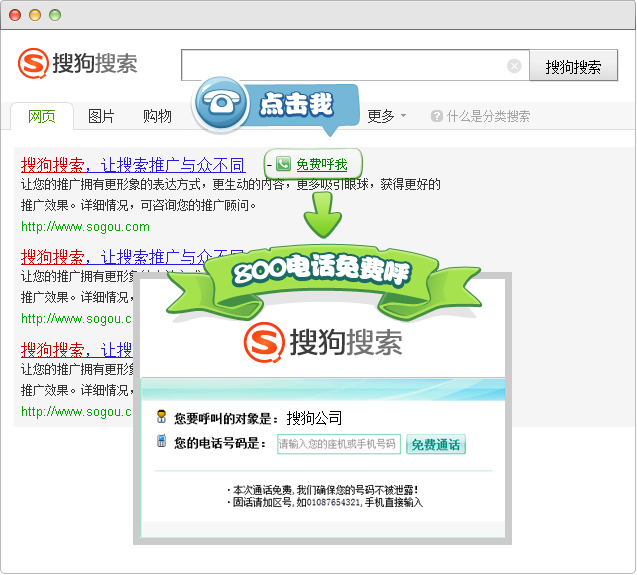This screenshot has width=637, height=575.
Task: Open the 免费呼我 link
Action: pyautogui.click(x=322, y=164)
